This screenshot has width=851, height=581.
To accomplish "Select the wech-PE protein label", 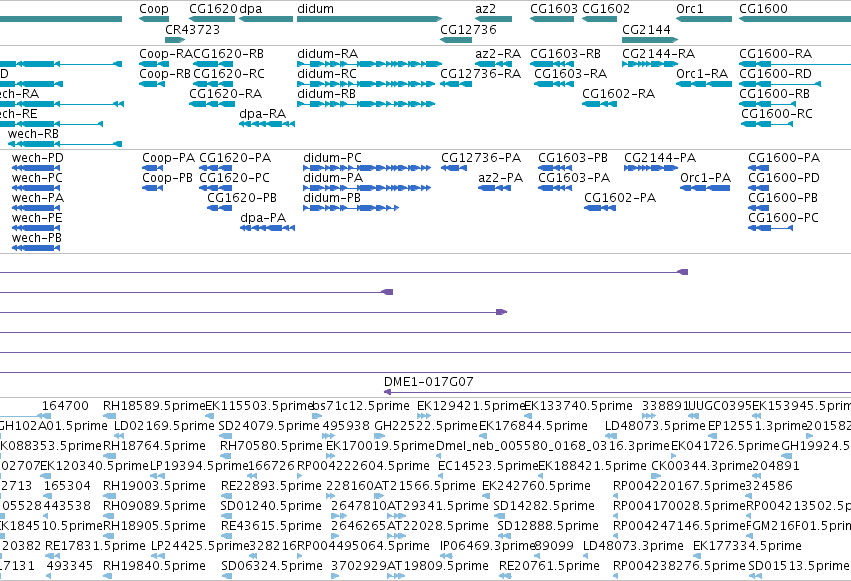I will pos(37,218).
